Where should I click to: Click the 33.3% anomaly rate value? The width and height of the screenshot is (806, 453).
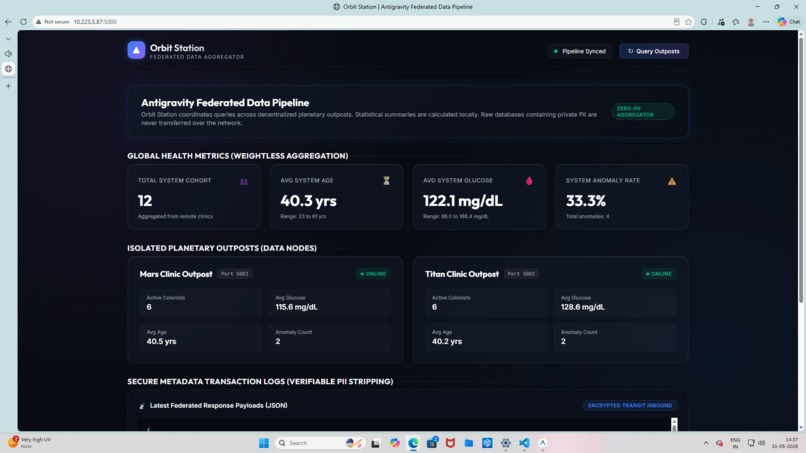585,201
